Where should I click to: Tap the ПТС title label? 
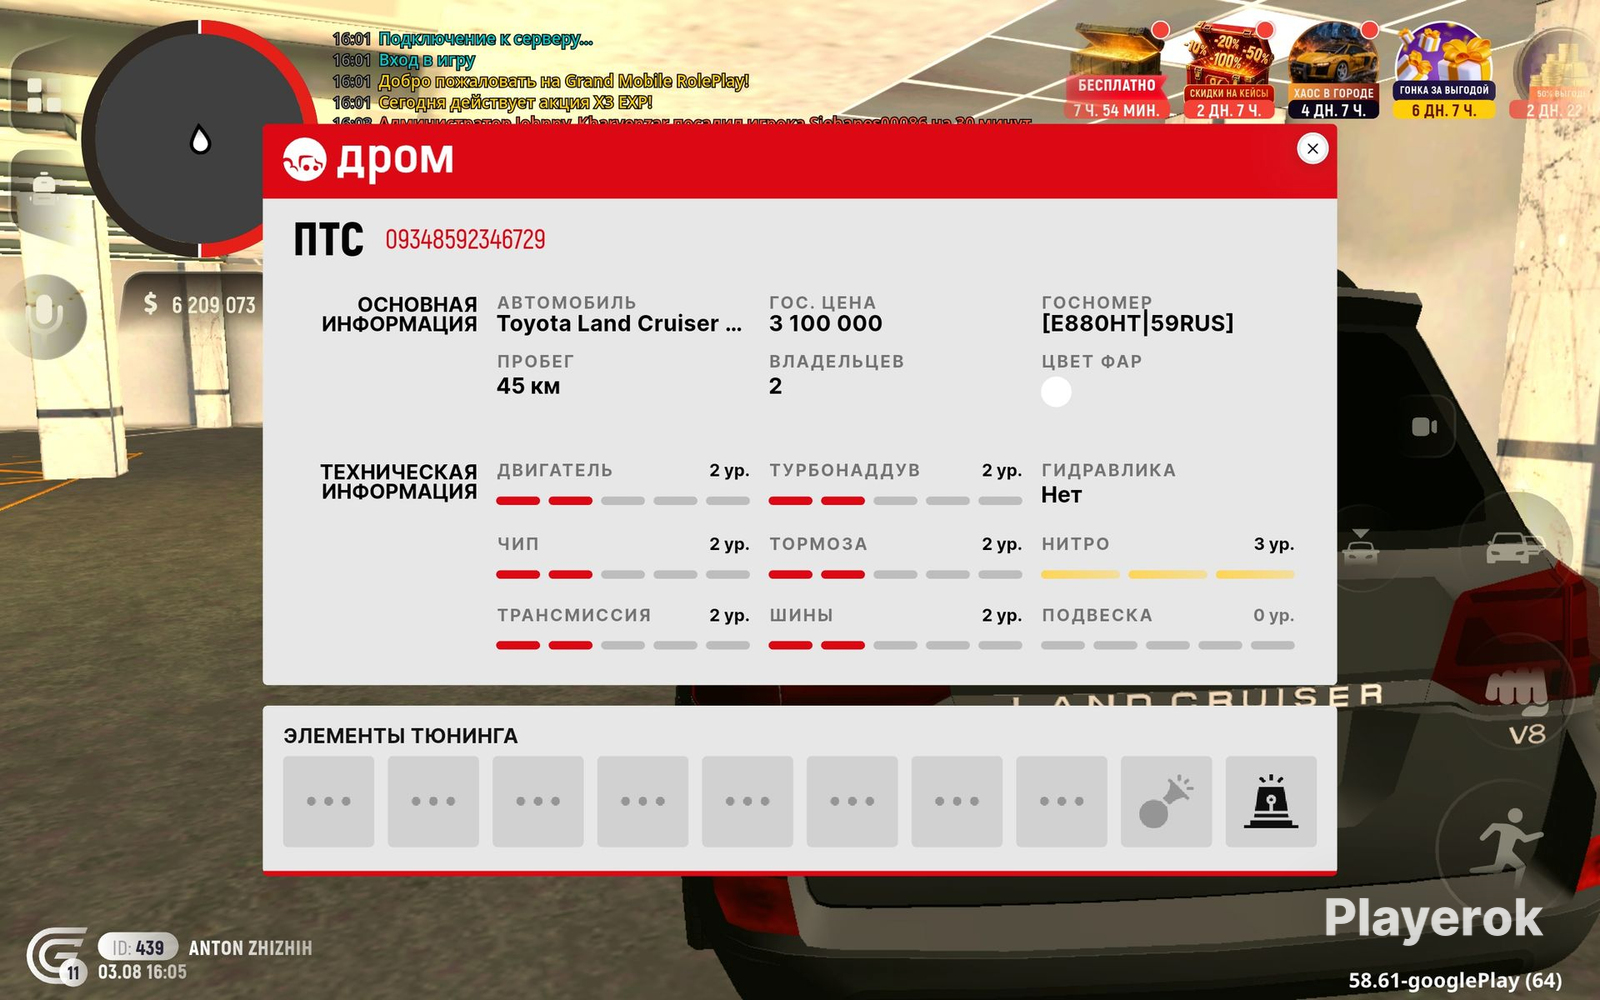pos(328,240)
